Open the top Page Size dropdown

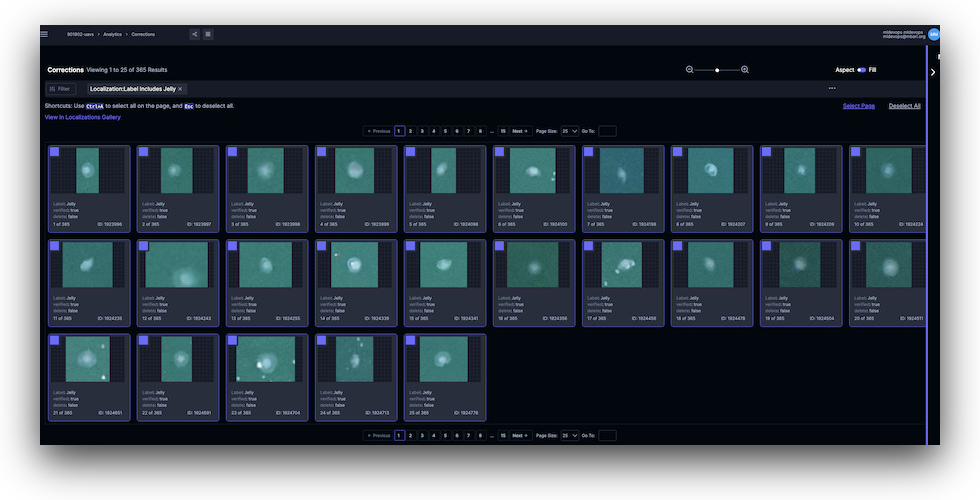(x=569, y=131)
